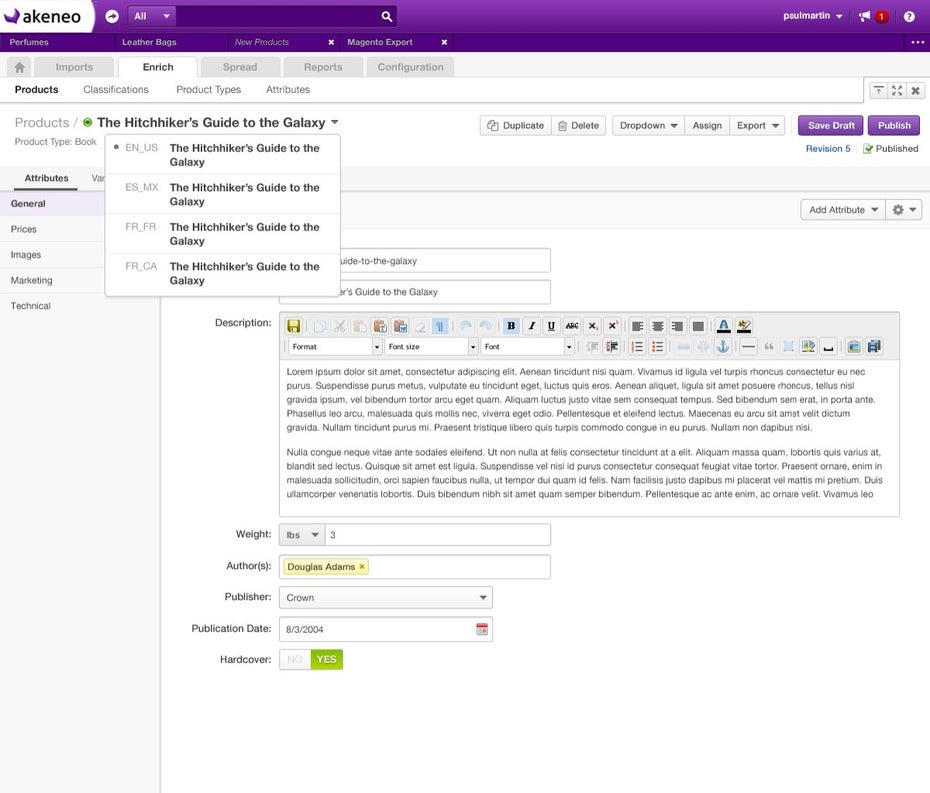The width and height of the screenshot is (930, 793).
Task: Click the cut scissors icon in the editor
Action: (339, 326)
